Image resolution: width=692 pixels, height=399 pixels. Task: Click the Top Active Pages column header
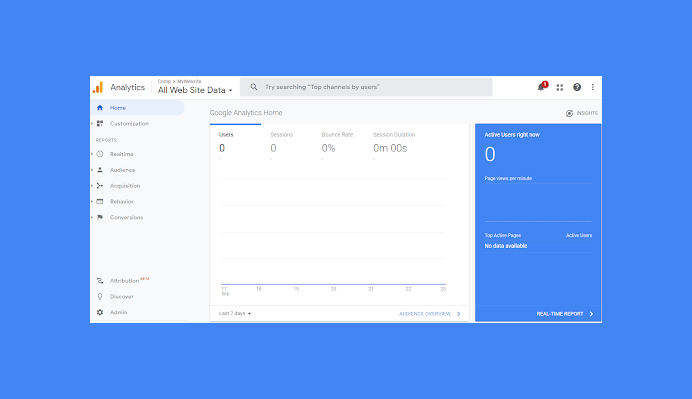[x=503, y=235]
